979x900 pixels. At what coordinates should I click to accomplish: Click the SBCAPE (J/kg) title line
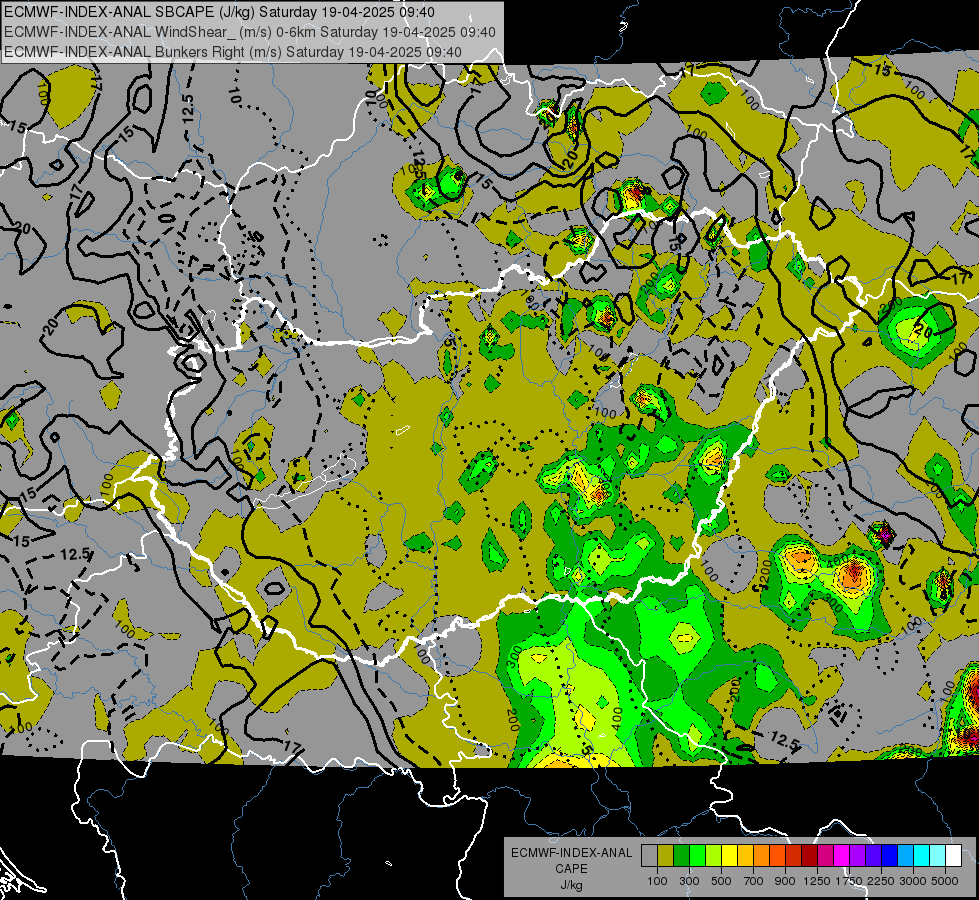219,12
